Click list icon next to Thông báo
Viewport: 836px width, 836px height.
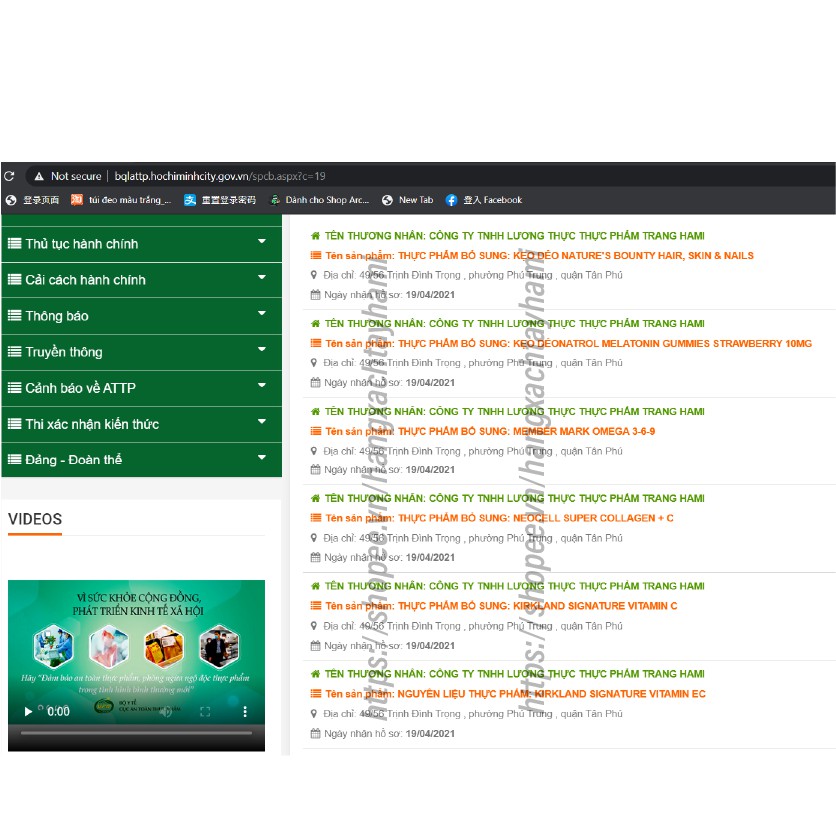pos(15,315)
